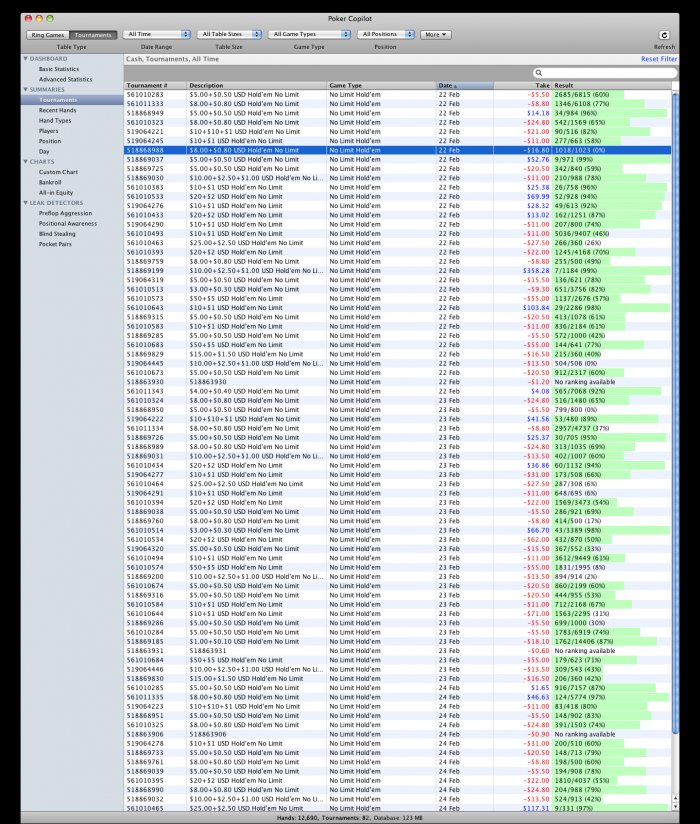Image resolution: width=700 pixels, height=824 pixels.
Task: Switch to Tournaments table type
Action: click(x=93, y=35)
